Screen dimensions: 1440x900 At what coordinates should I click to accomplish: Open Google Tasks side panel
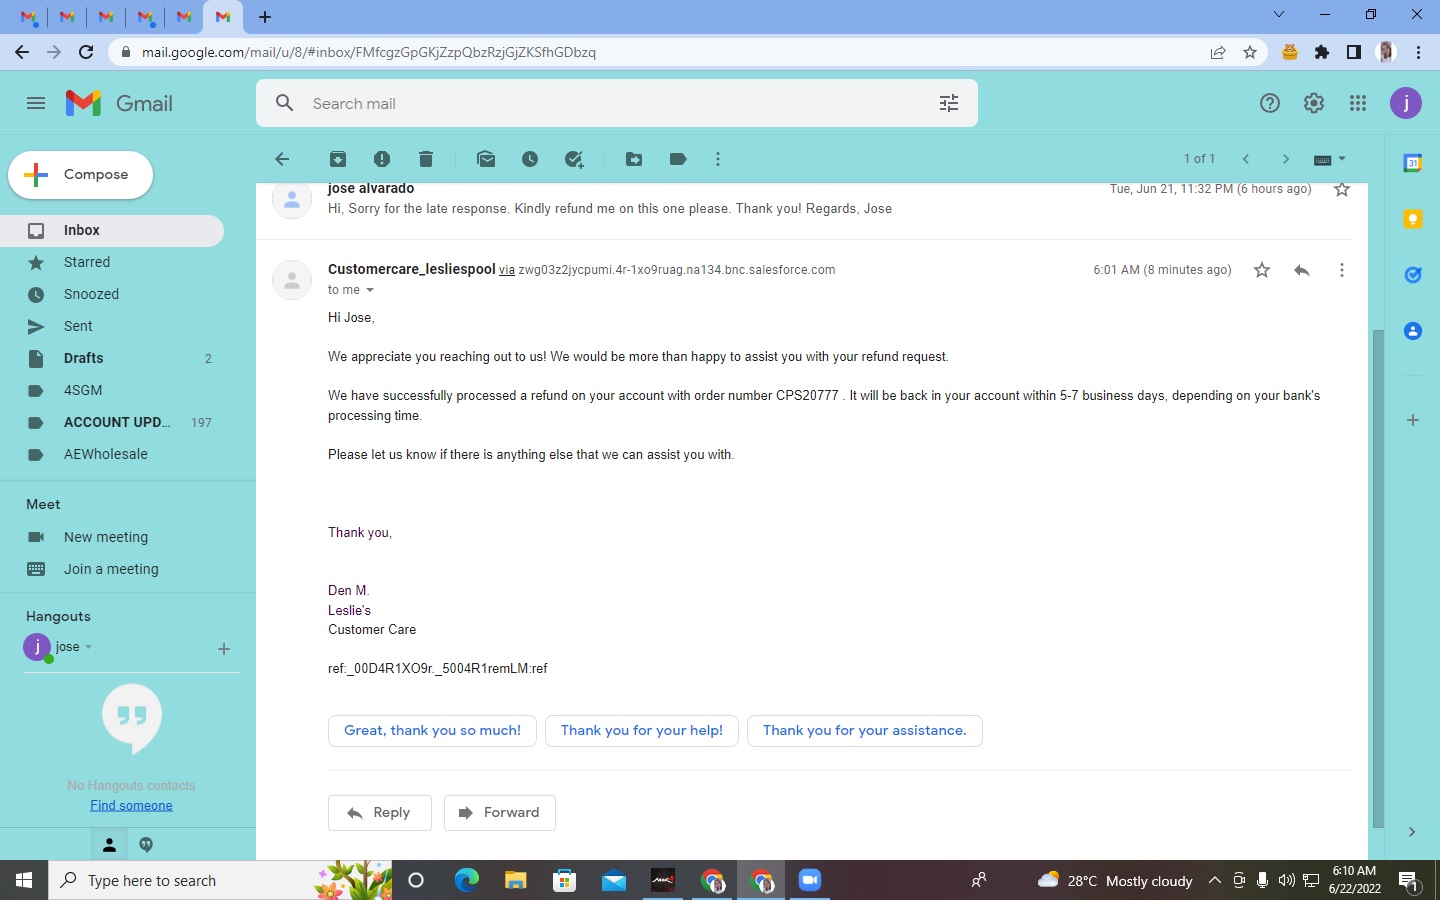click(1413, 275)
